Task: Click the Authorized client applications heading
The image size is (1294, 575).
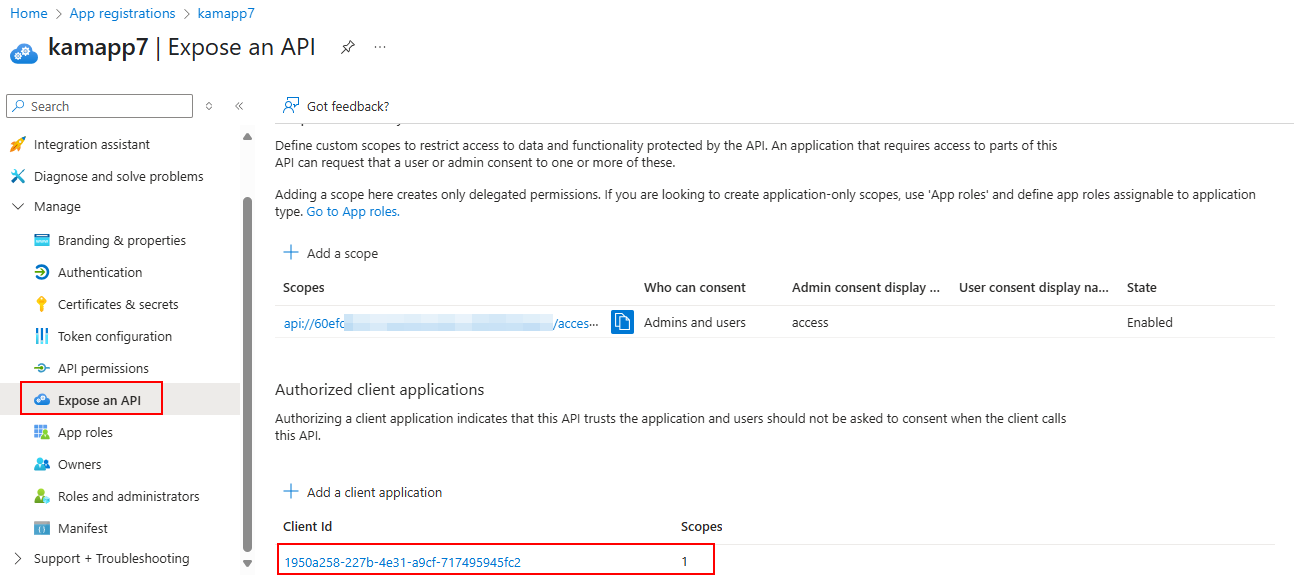Action: pos(380,390)
